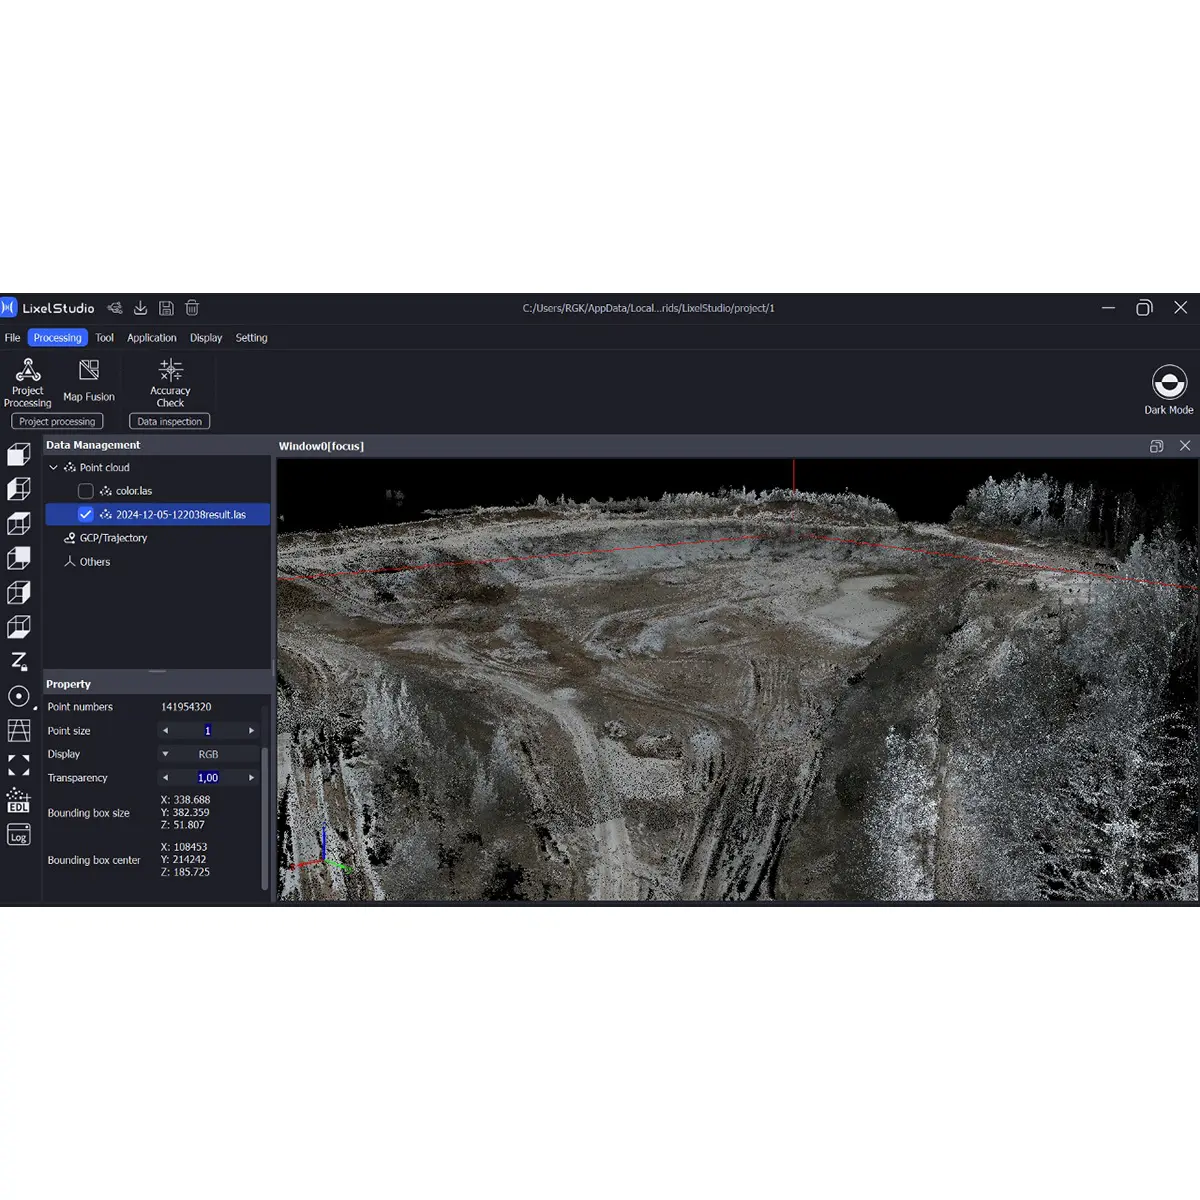Open the Log panel icon
1200x1200 pixels.
18,836
